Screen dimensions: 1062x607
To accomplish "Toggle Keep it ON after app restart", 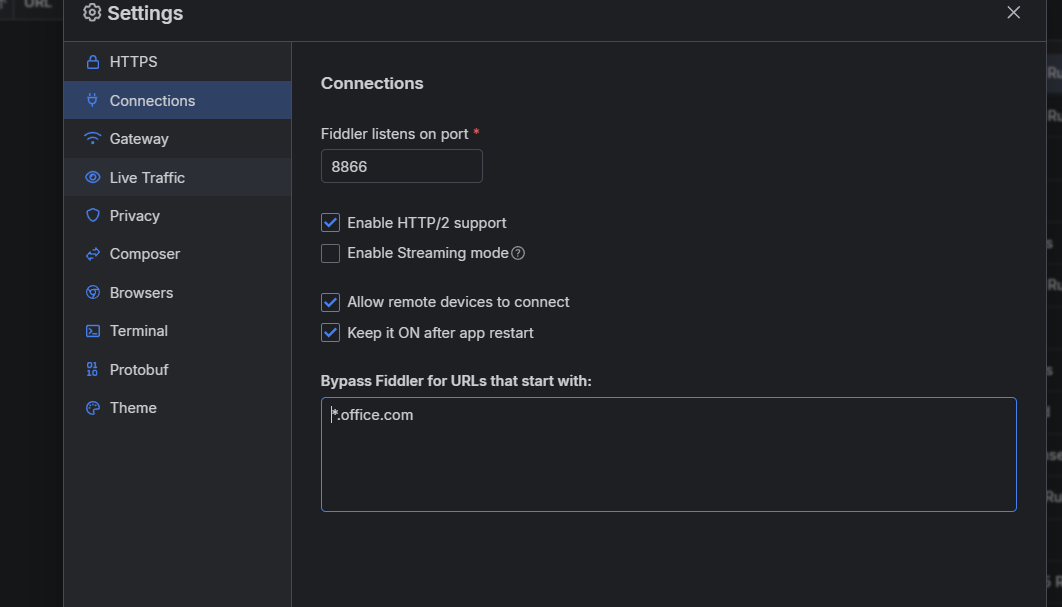I will tap(330, 333).
